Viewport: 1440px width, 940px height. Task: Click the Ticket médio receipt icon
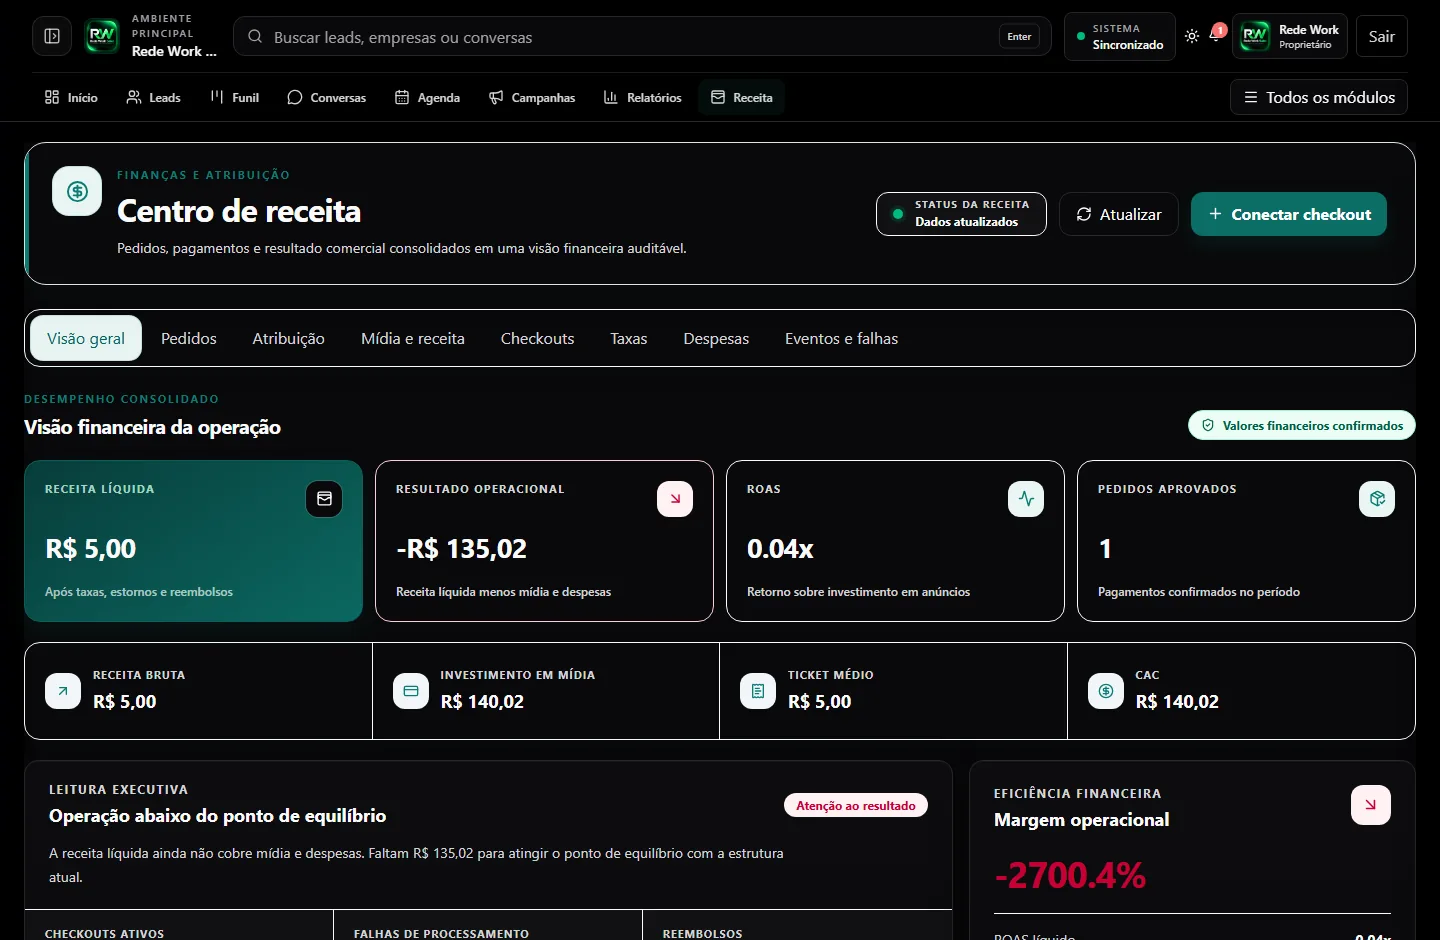(758, 690)
